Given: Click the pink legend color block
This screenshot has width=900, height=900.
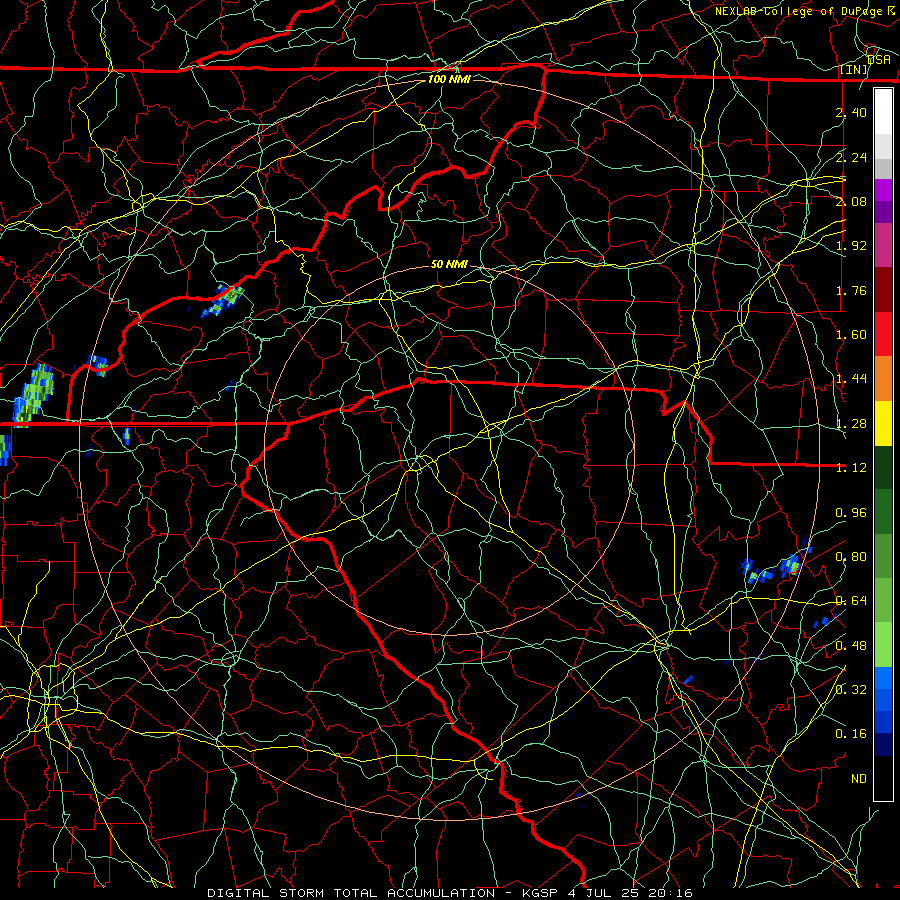Looking at the screenshot, I should [x=883, y=246].
